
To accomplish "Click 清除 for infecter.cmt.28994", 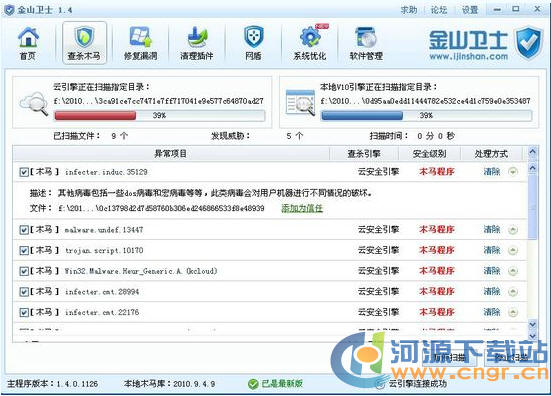I will click(x=492, y=292).
